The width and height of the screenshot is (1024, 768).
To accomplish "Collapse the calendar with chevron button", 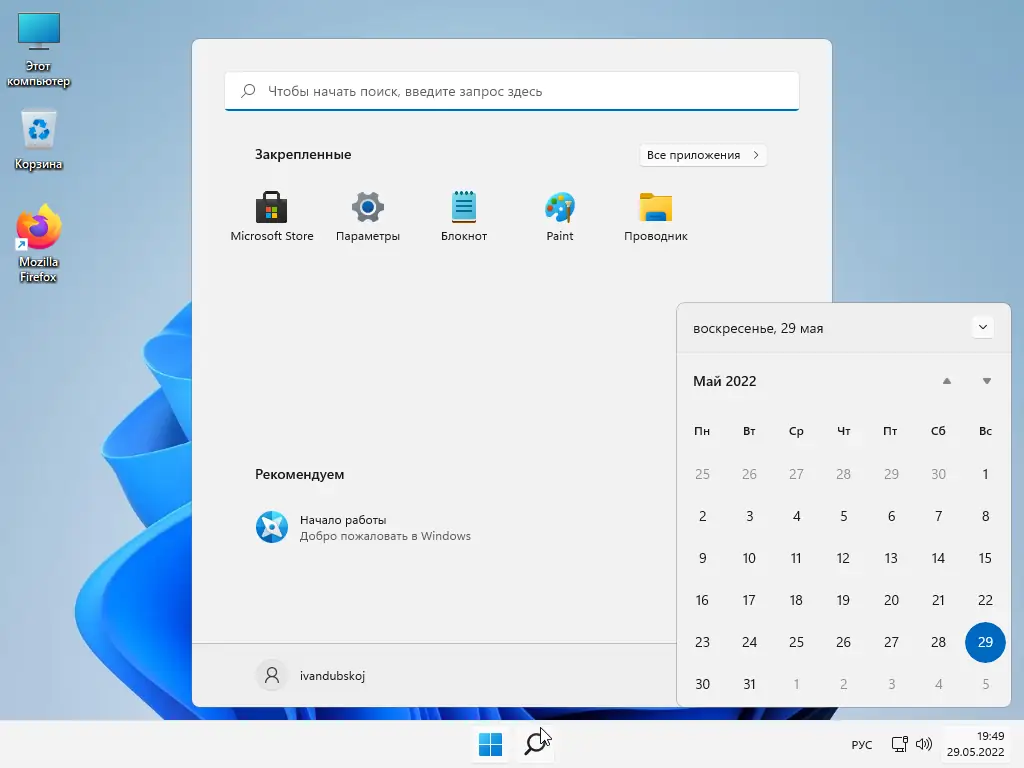I will coord(982,327).
